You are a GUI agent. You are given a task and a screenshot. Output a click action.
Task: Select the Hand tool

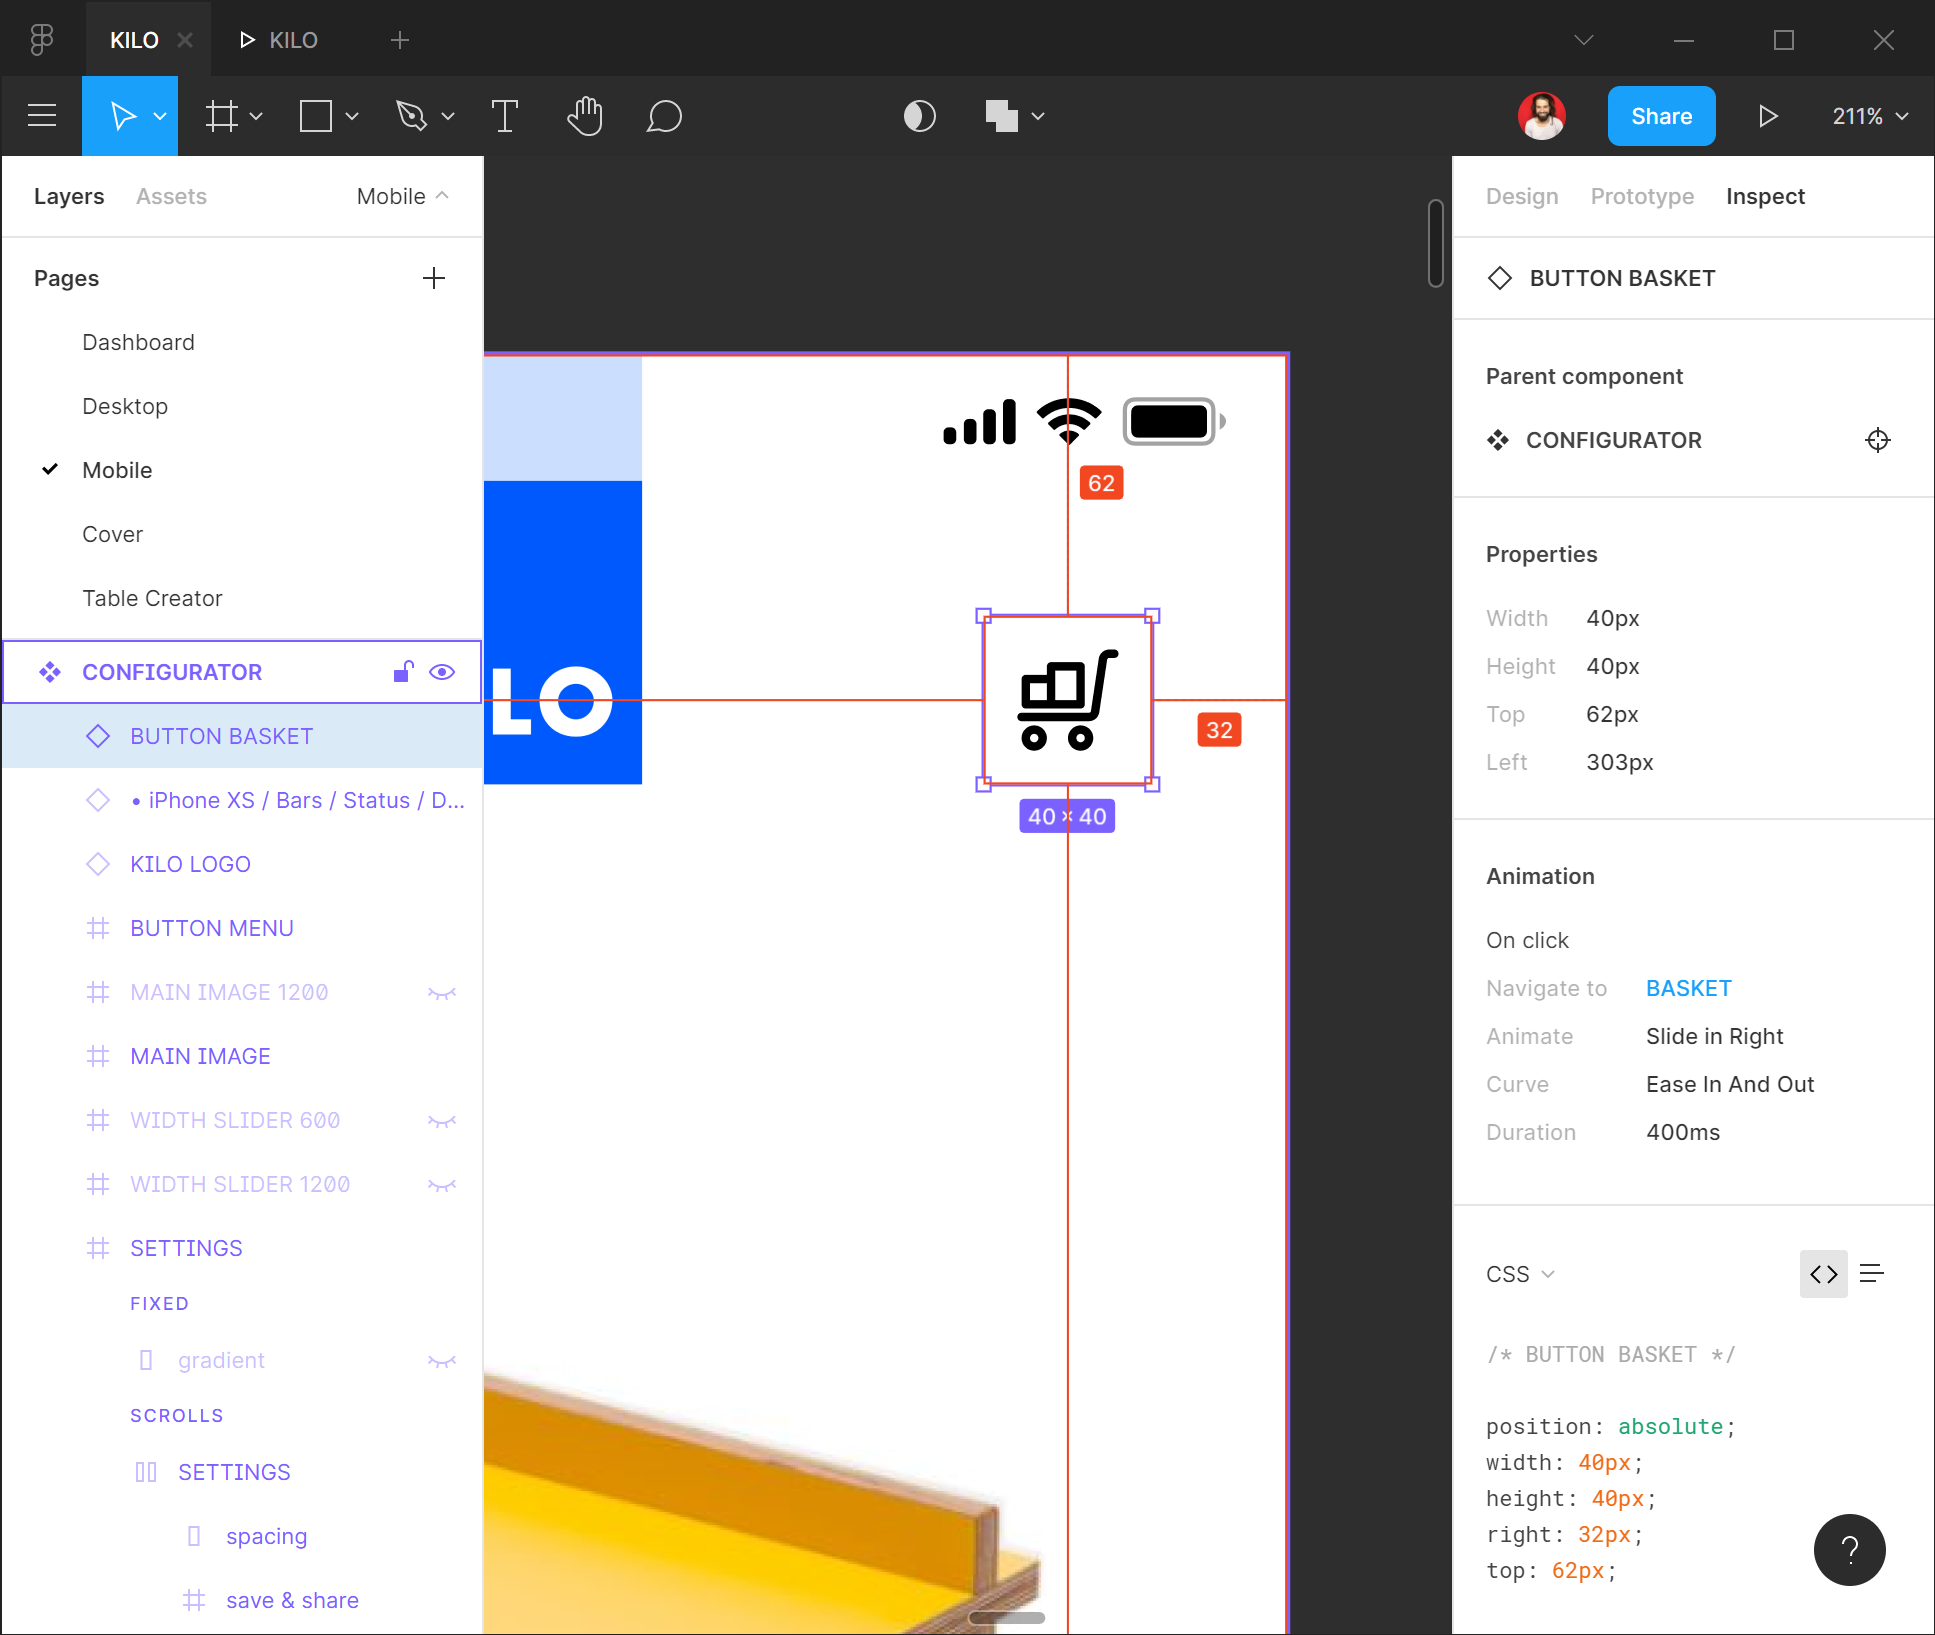585,116
